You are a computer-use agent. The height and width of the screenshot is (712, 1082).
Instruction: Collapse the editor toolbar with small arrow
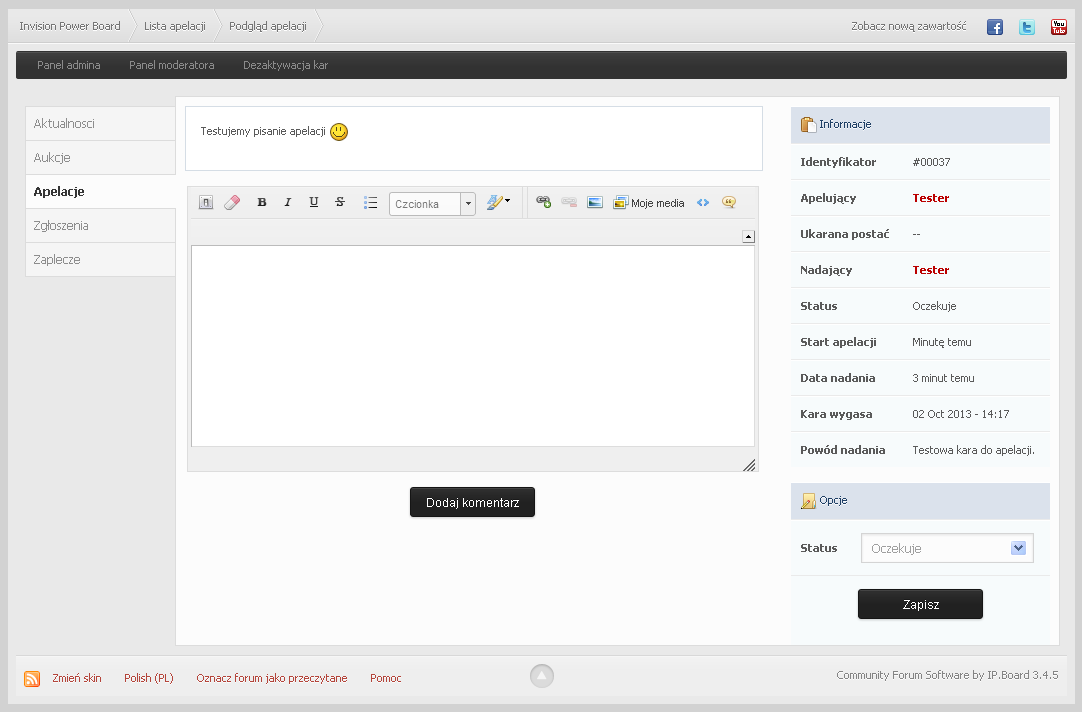pos(748,236)
